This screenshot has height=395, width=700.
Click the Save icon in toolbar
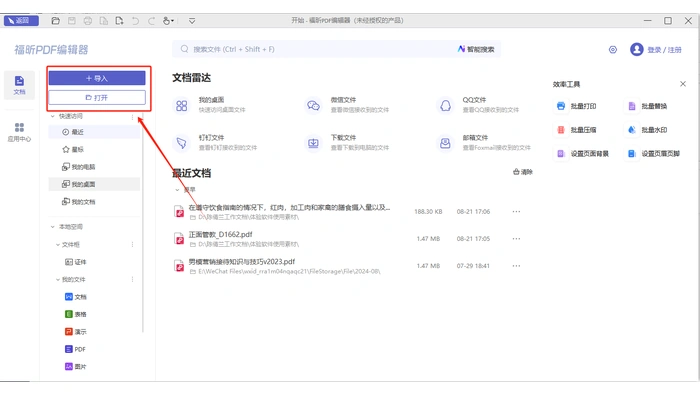71,21
